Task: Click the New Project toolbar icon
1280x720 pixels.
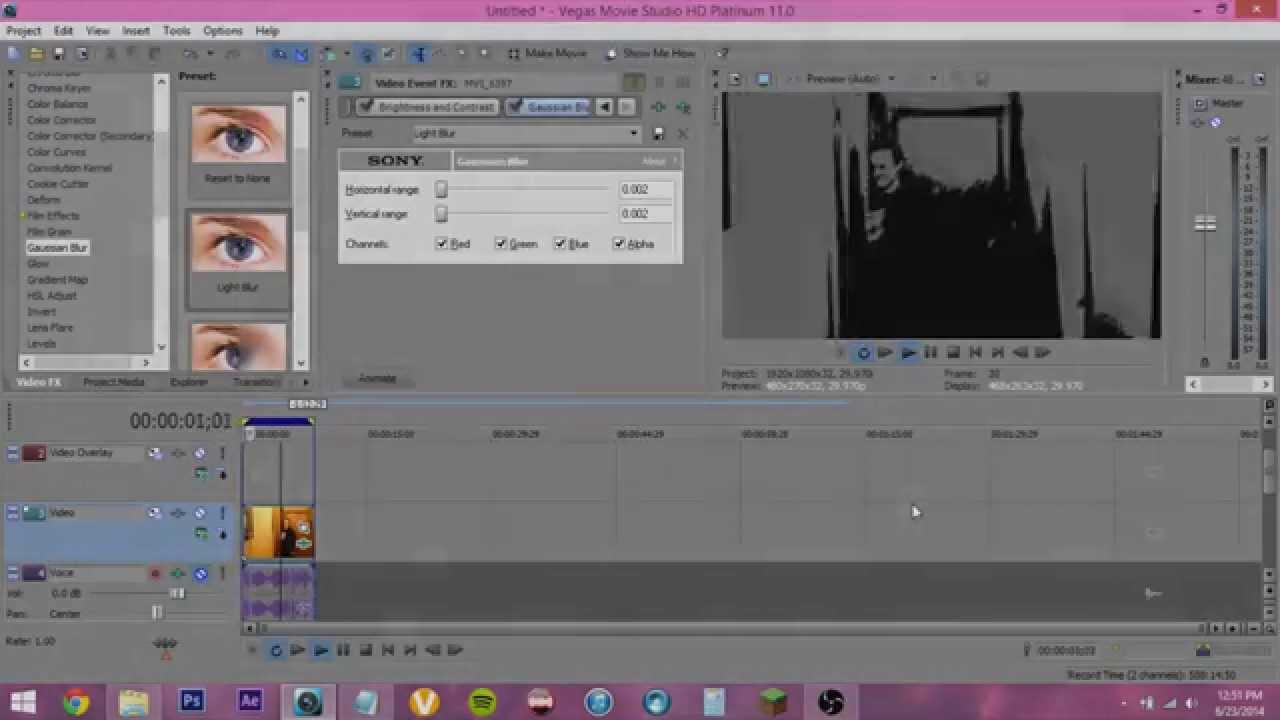Action: [14, 53]
